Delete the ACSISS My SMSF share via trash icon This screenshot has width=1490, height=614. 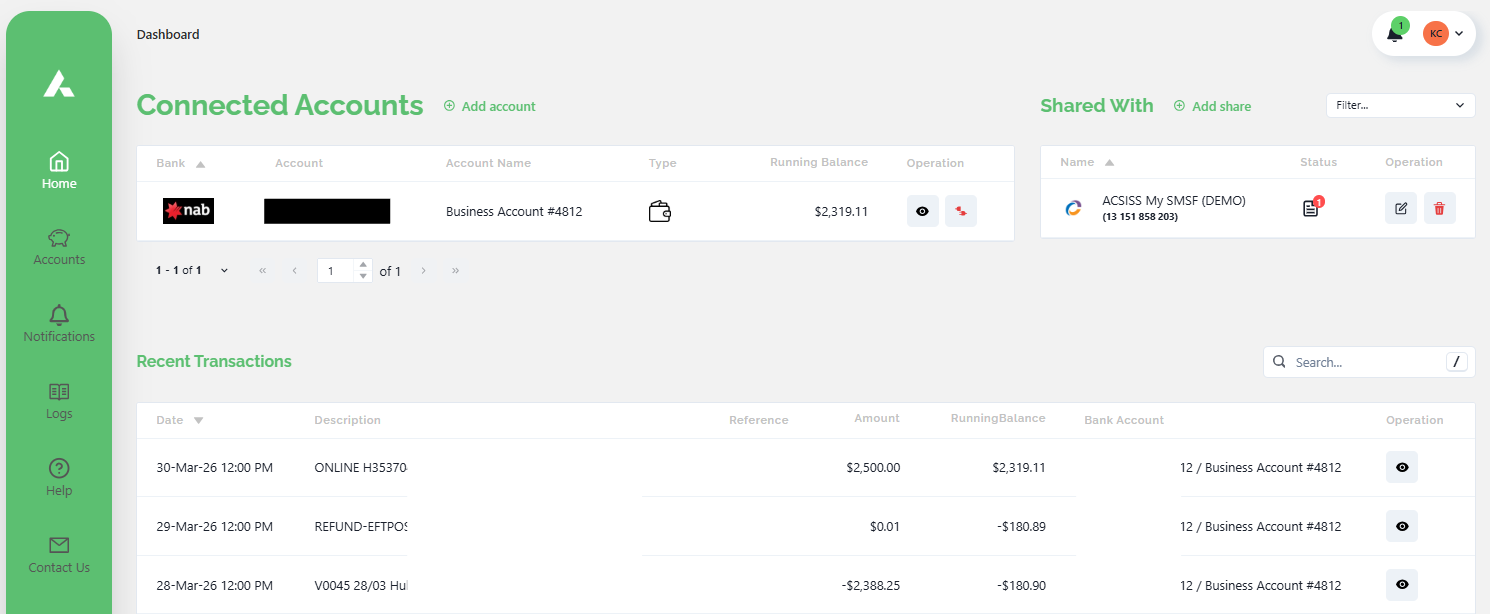[1439, 208]
